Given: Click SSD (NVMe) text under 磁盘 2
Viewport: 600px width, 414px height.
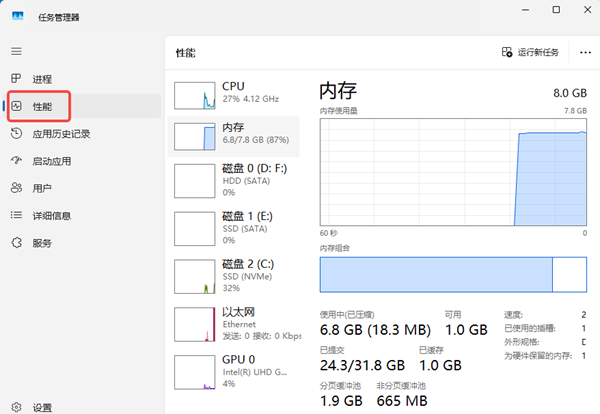Looking at the screenshot, I should (x=247, y=276).
